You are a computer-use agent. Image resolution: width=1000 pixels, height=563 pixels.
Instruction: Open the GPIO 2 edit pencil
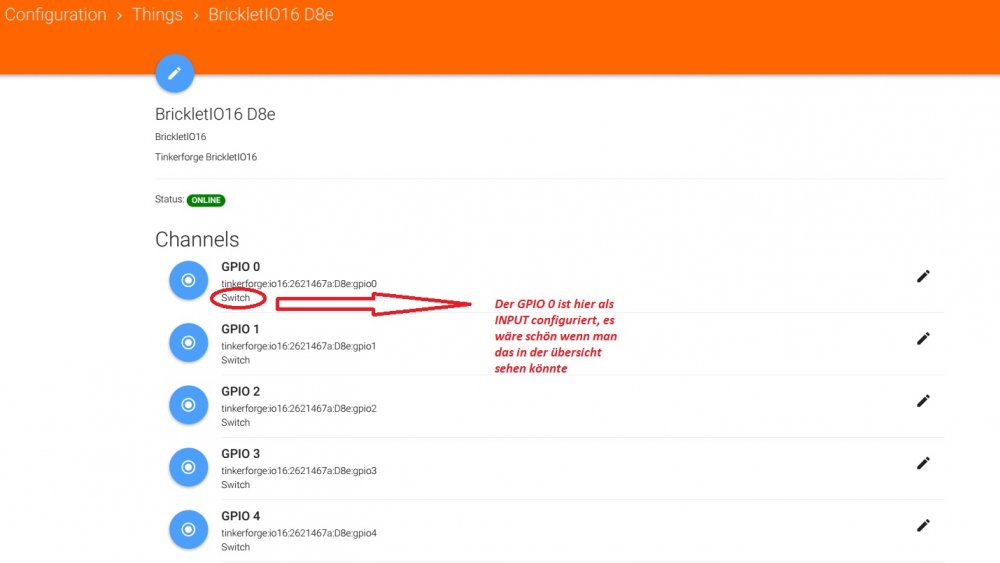tap(923, 401)
